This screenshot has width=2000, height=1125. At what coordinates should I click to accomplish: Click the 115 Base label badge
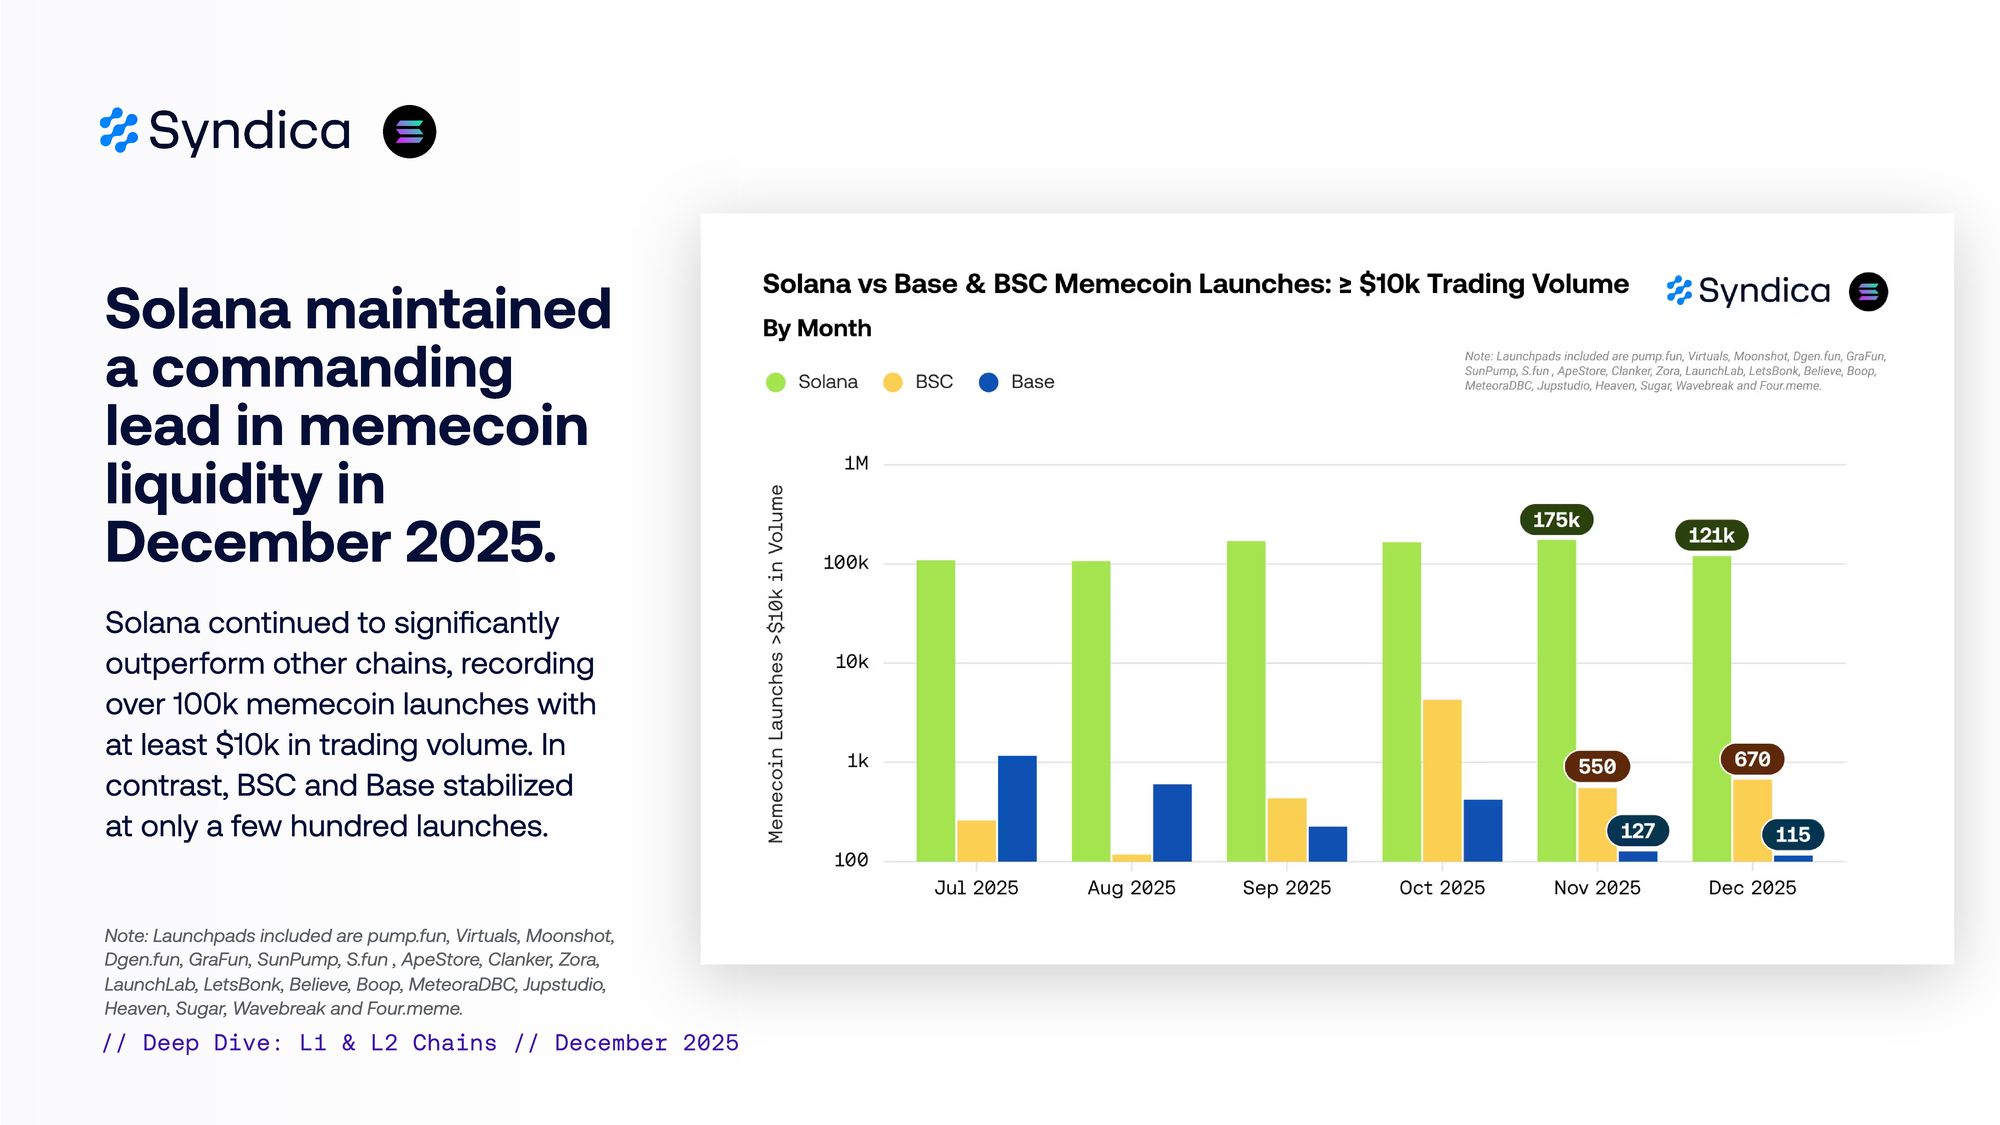pos(1792,834)
